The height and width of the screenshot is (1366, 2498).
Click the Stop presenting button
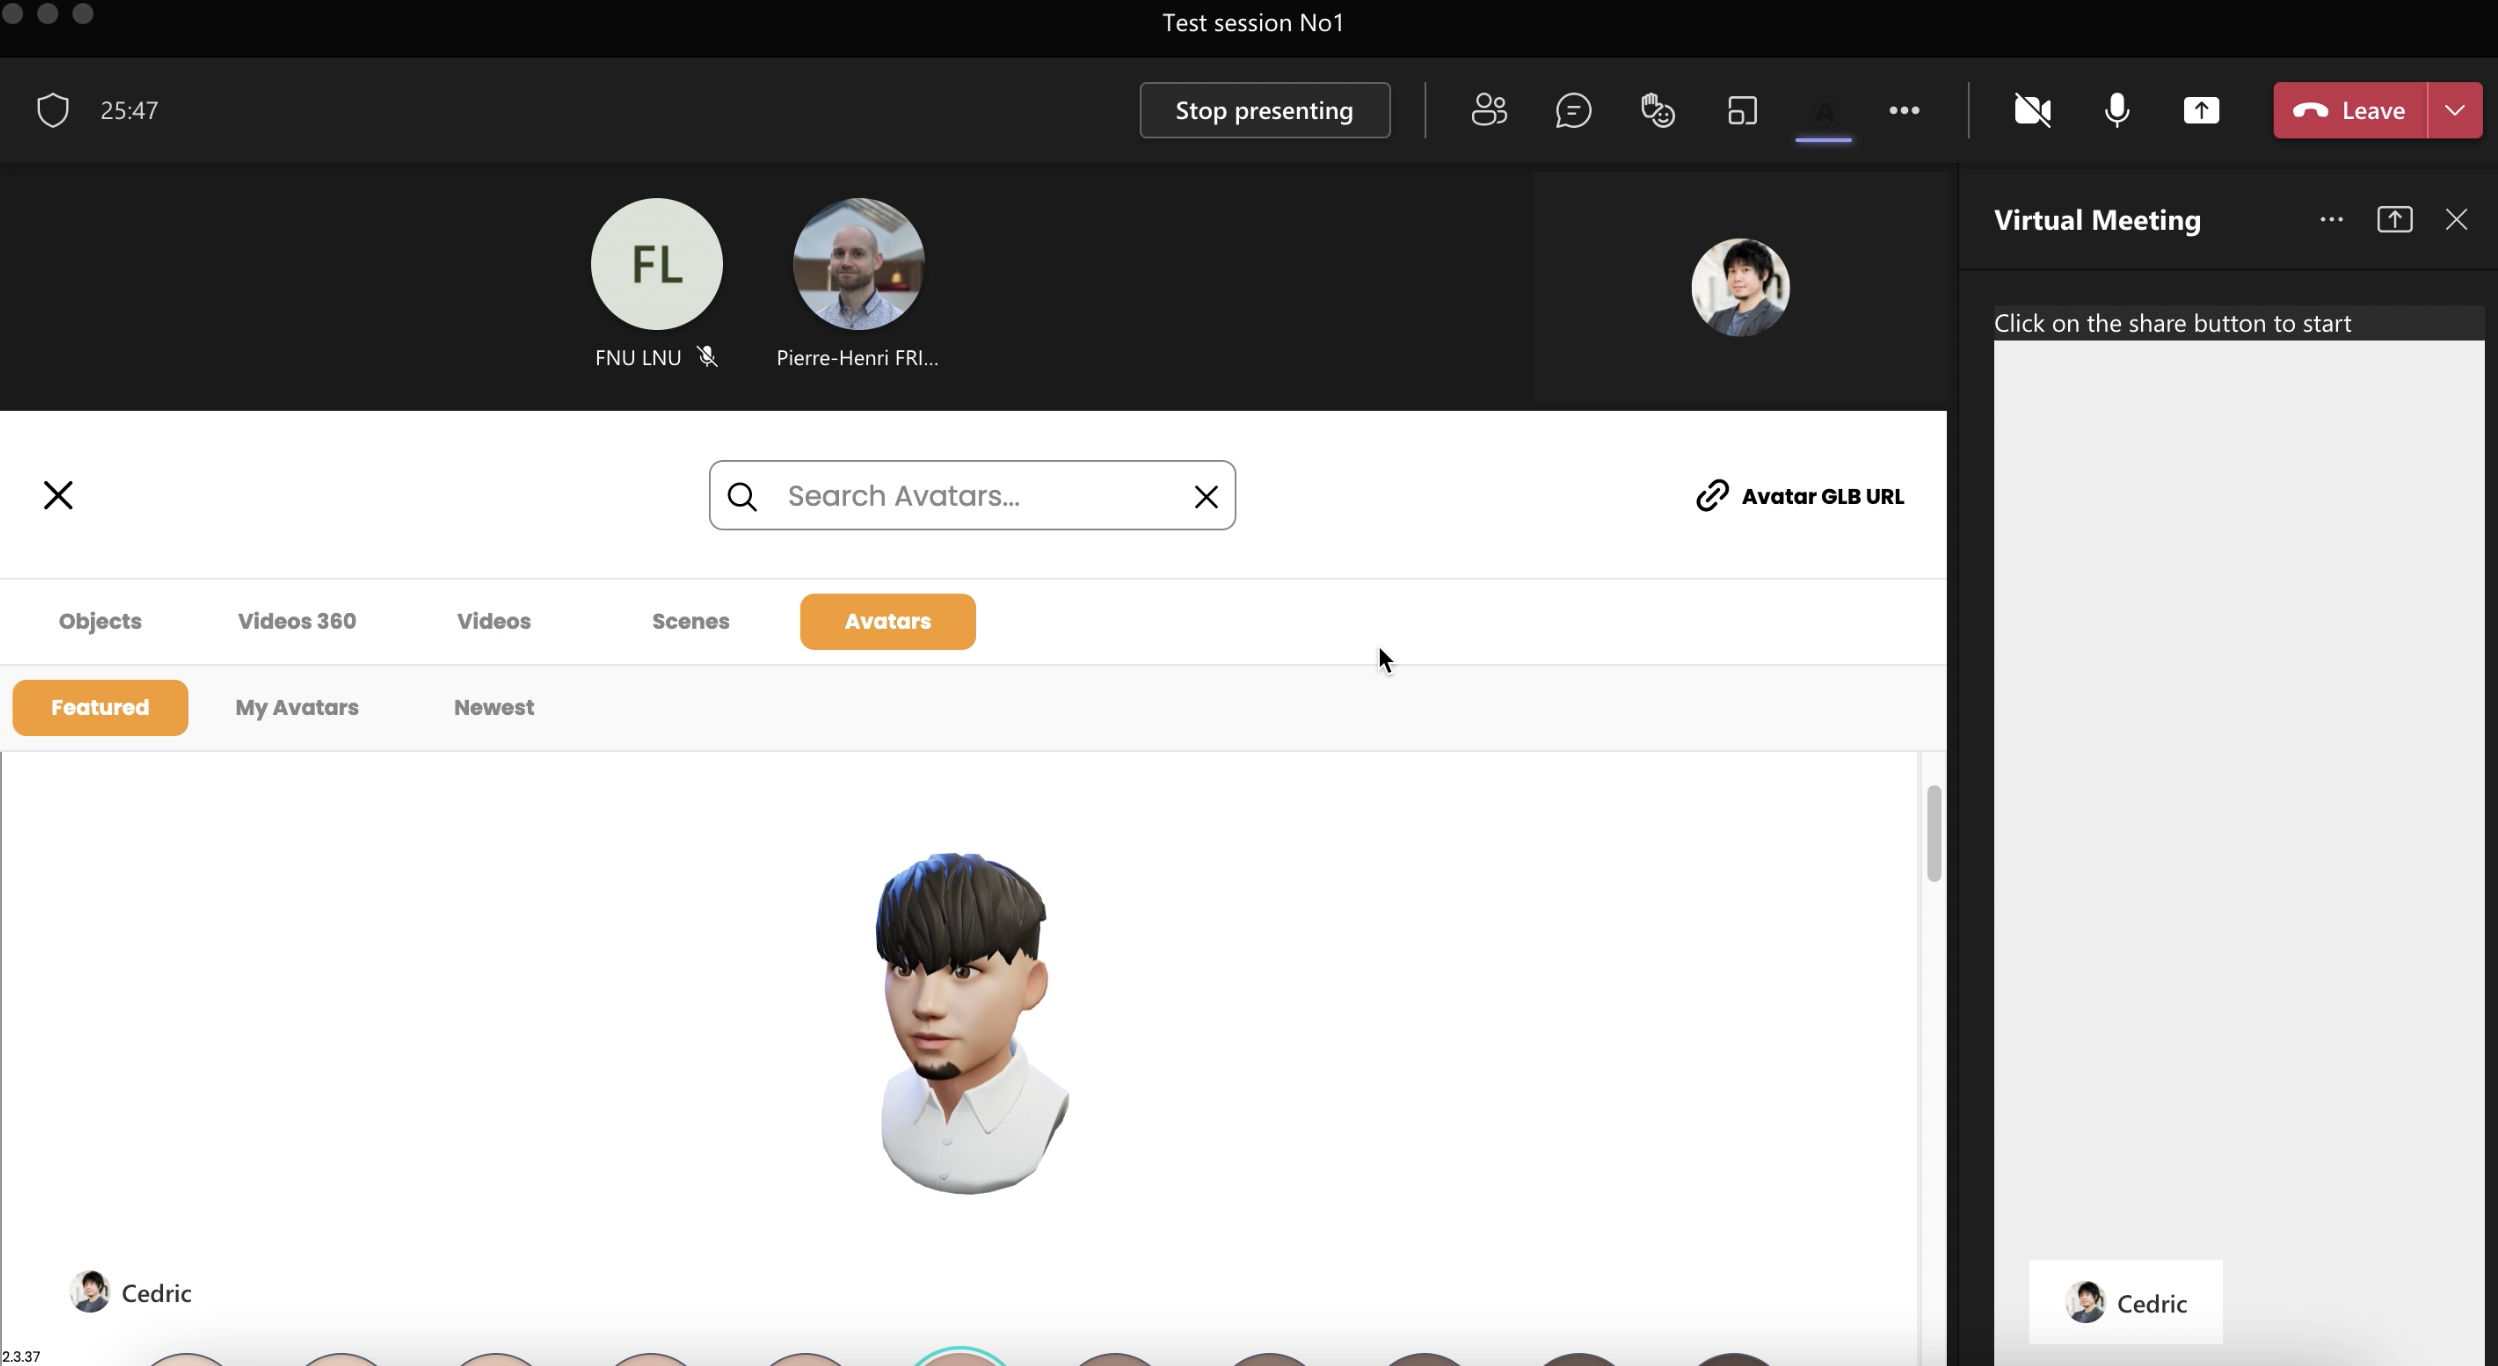tap(1264, 110)
